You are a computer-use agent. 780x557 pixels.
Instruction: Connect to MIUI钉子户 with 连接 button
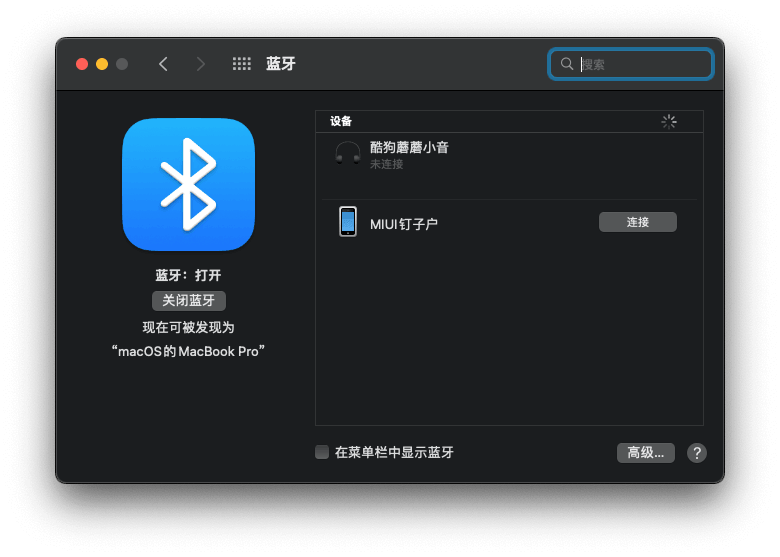click(x=638, y=222)
